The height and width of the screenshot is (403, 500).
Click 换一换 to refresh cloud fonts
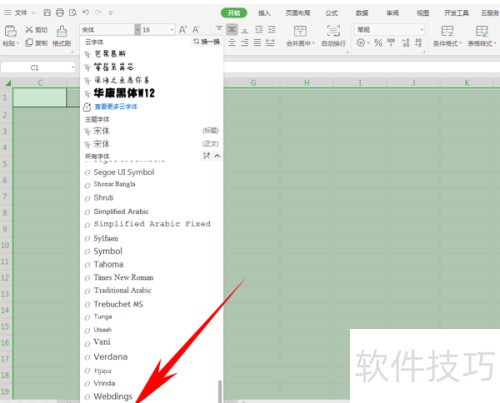coord(207,42)
